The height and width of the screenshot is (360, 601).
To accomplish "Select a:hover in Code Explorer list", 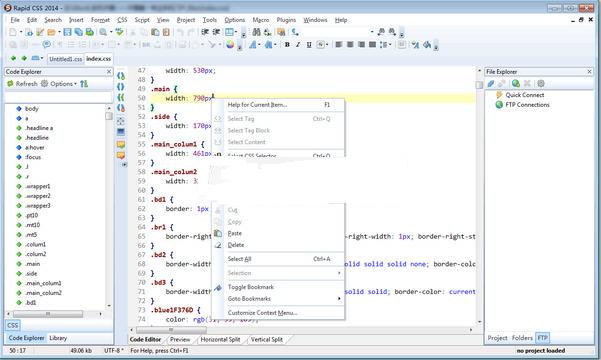I will [34, 147].
